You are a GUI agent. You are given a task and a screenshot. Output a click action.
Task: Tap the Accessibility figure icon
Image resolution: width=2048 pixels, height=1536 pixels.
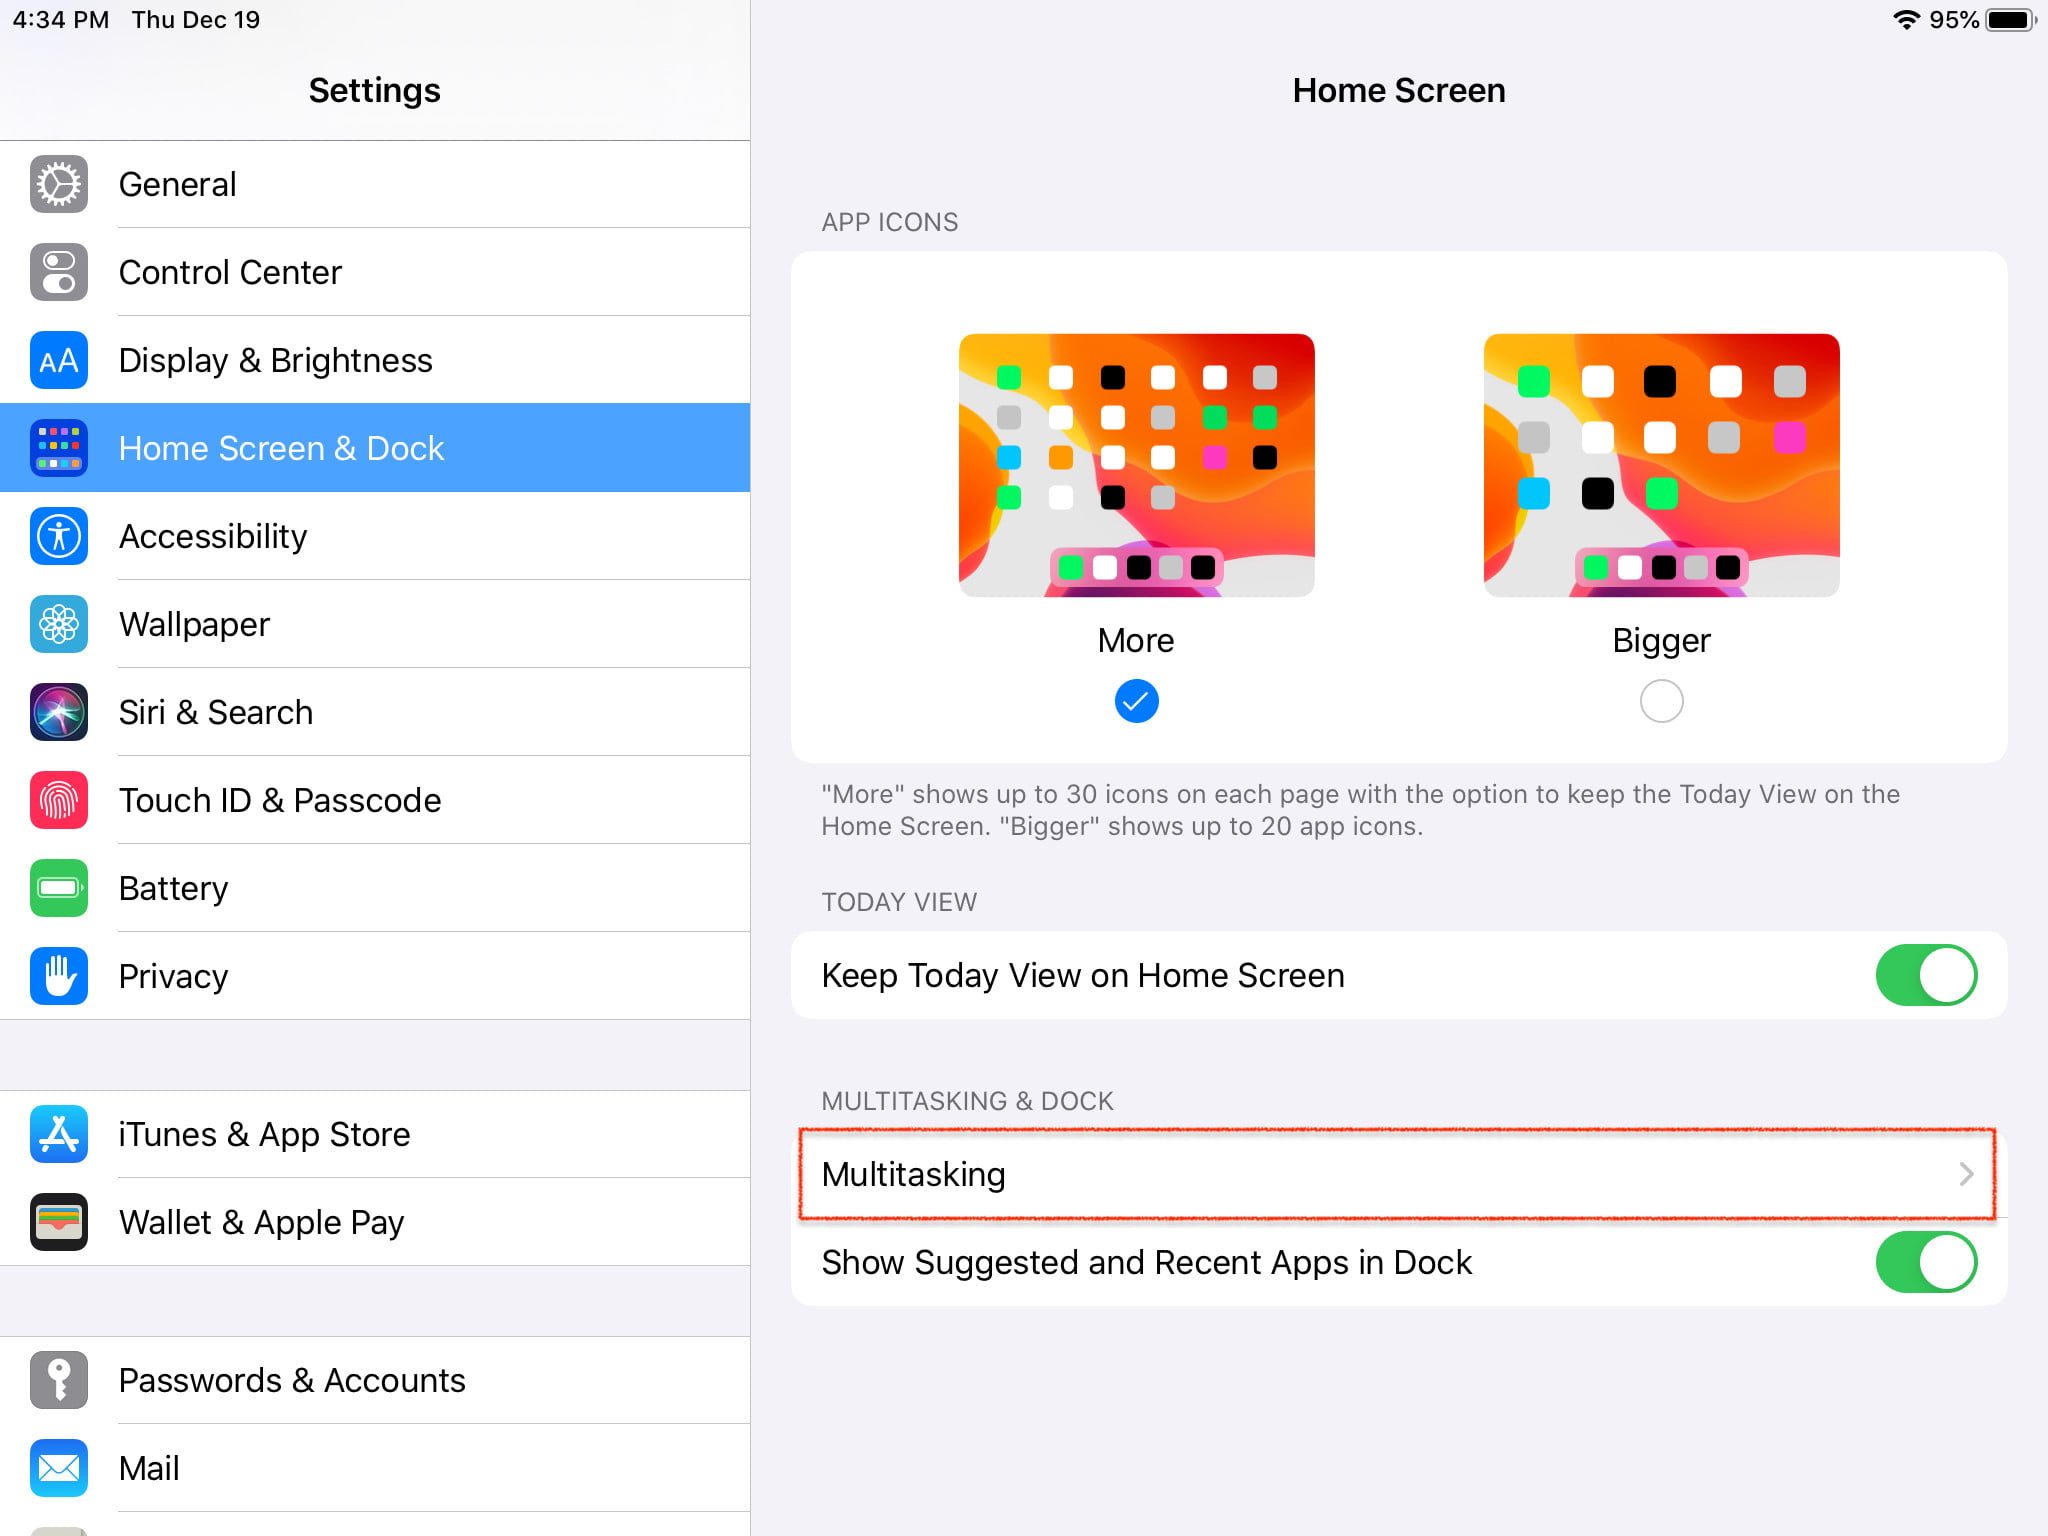pyautogui.click(x=59, y=536)
